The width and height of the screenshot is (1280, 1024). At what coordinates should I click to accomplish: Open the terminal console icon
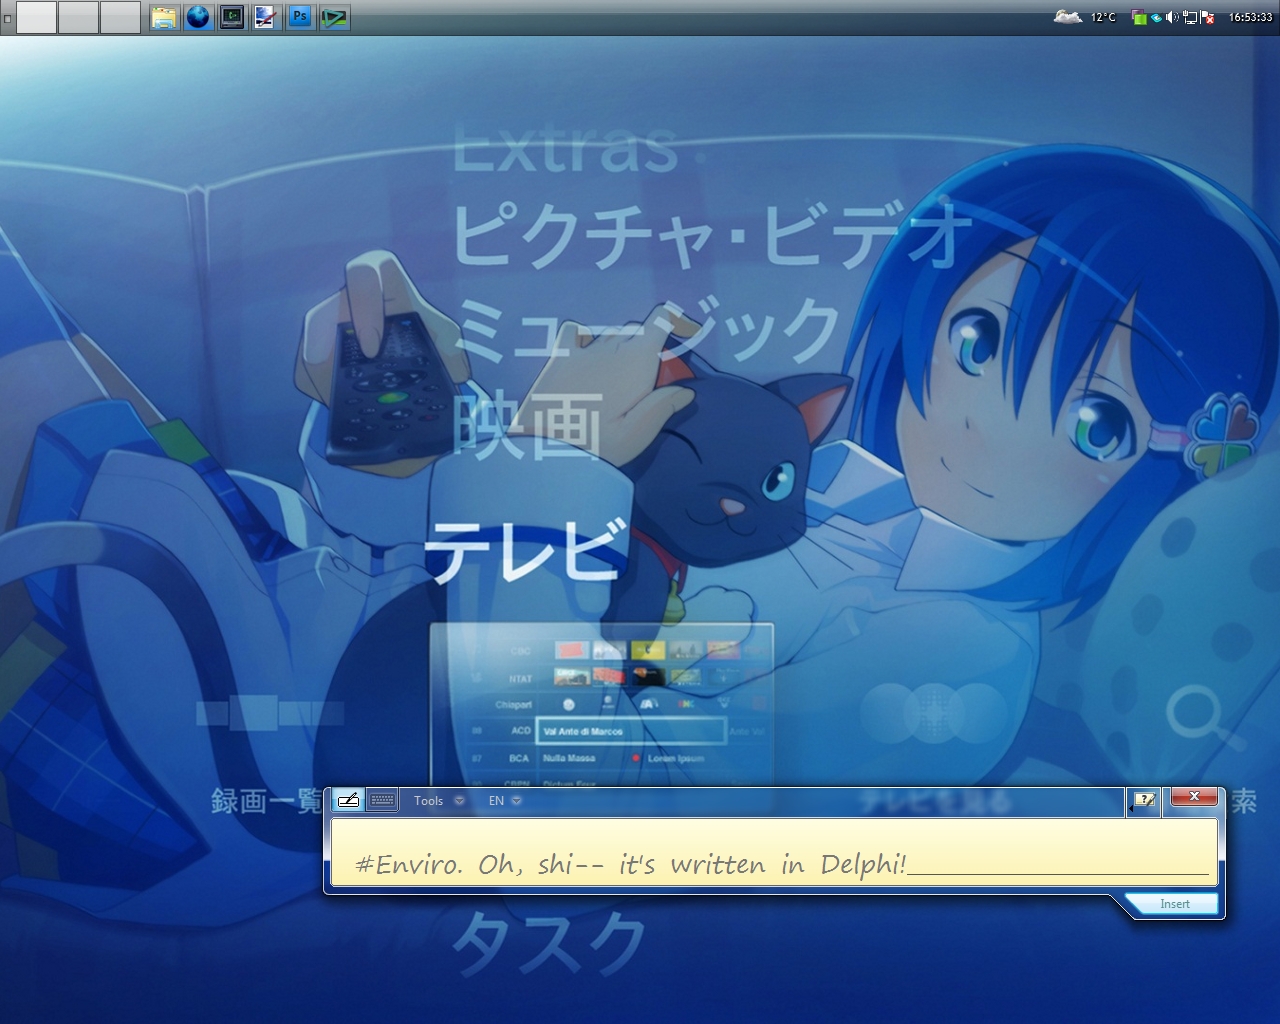pos(232,17)
